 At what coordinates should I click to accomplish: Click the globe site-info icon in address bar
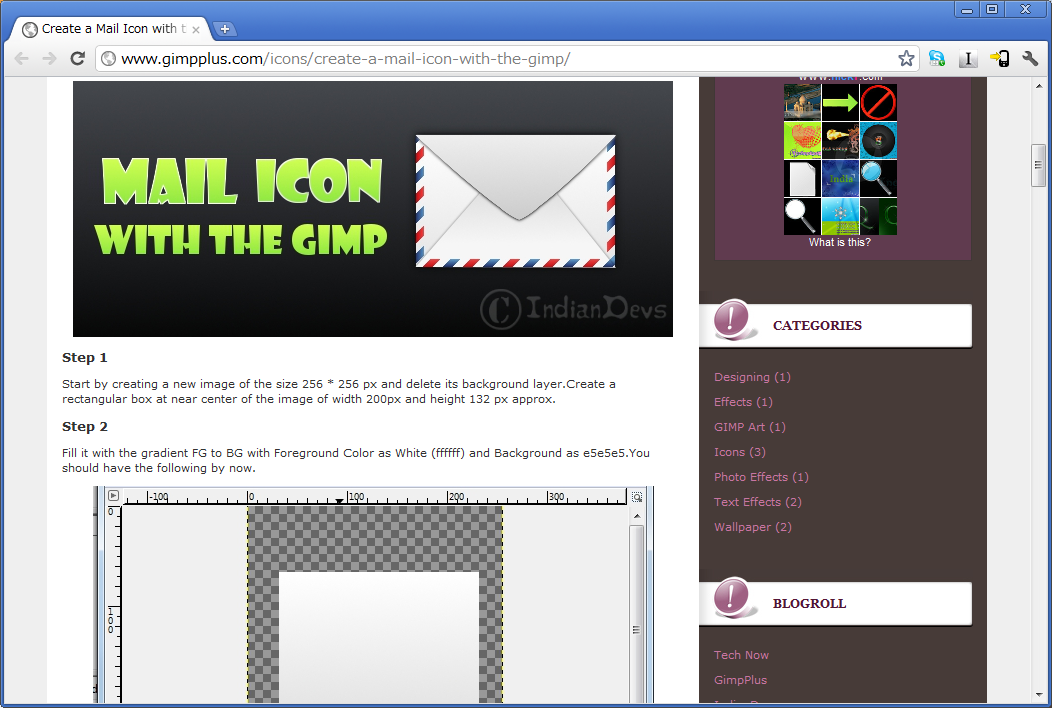pyautogui.click(x=108, y=59)
